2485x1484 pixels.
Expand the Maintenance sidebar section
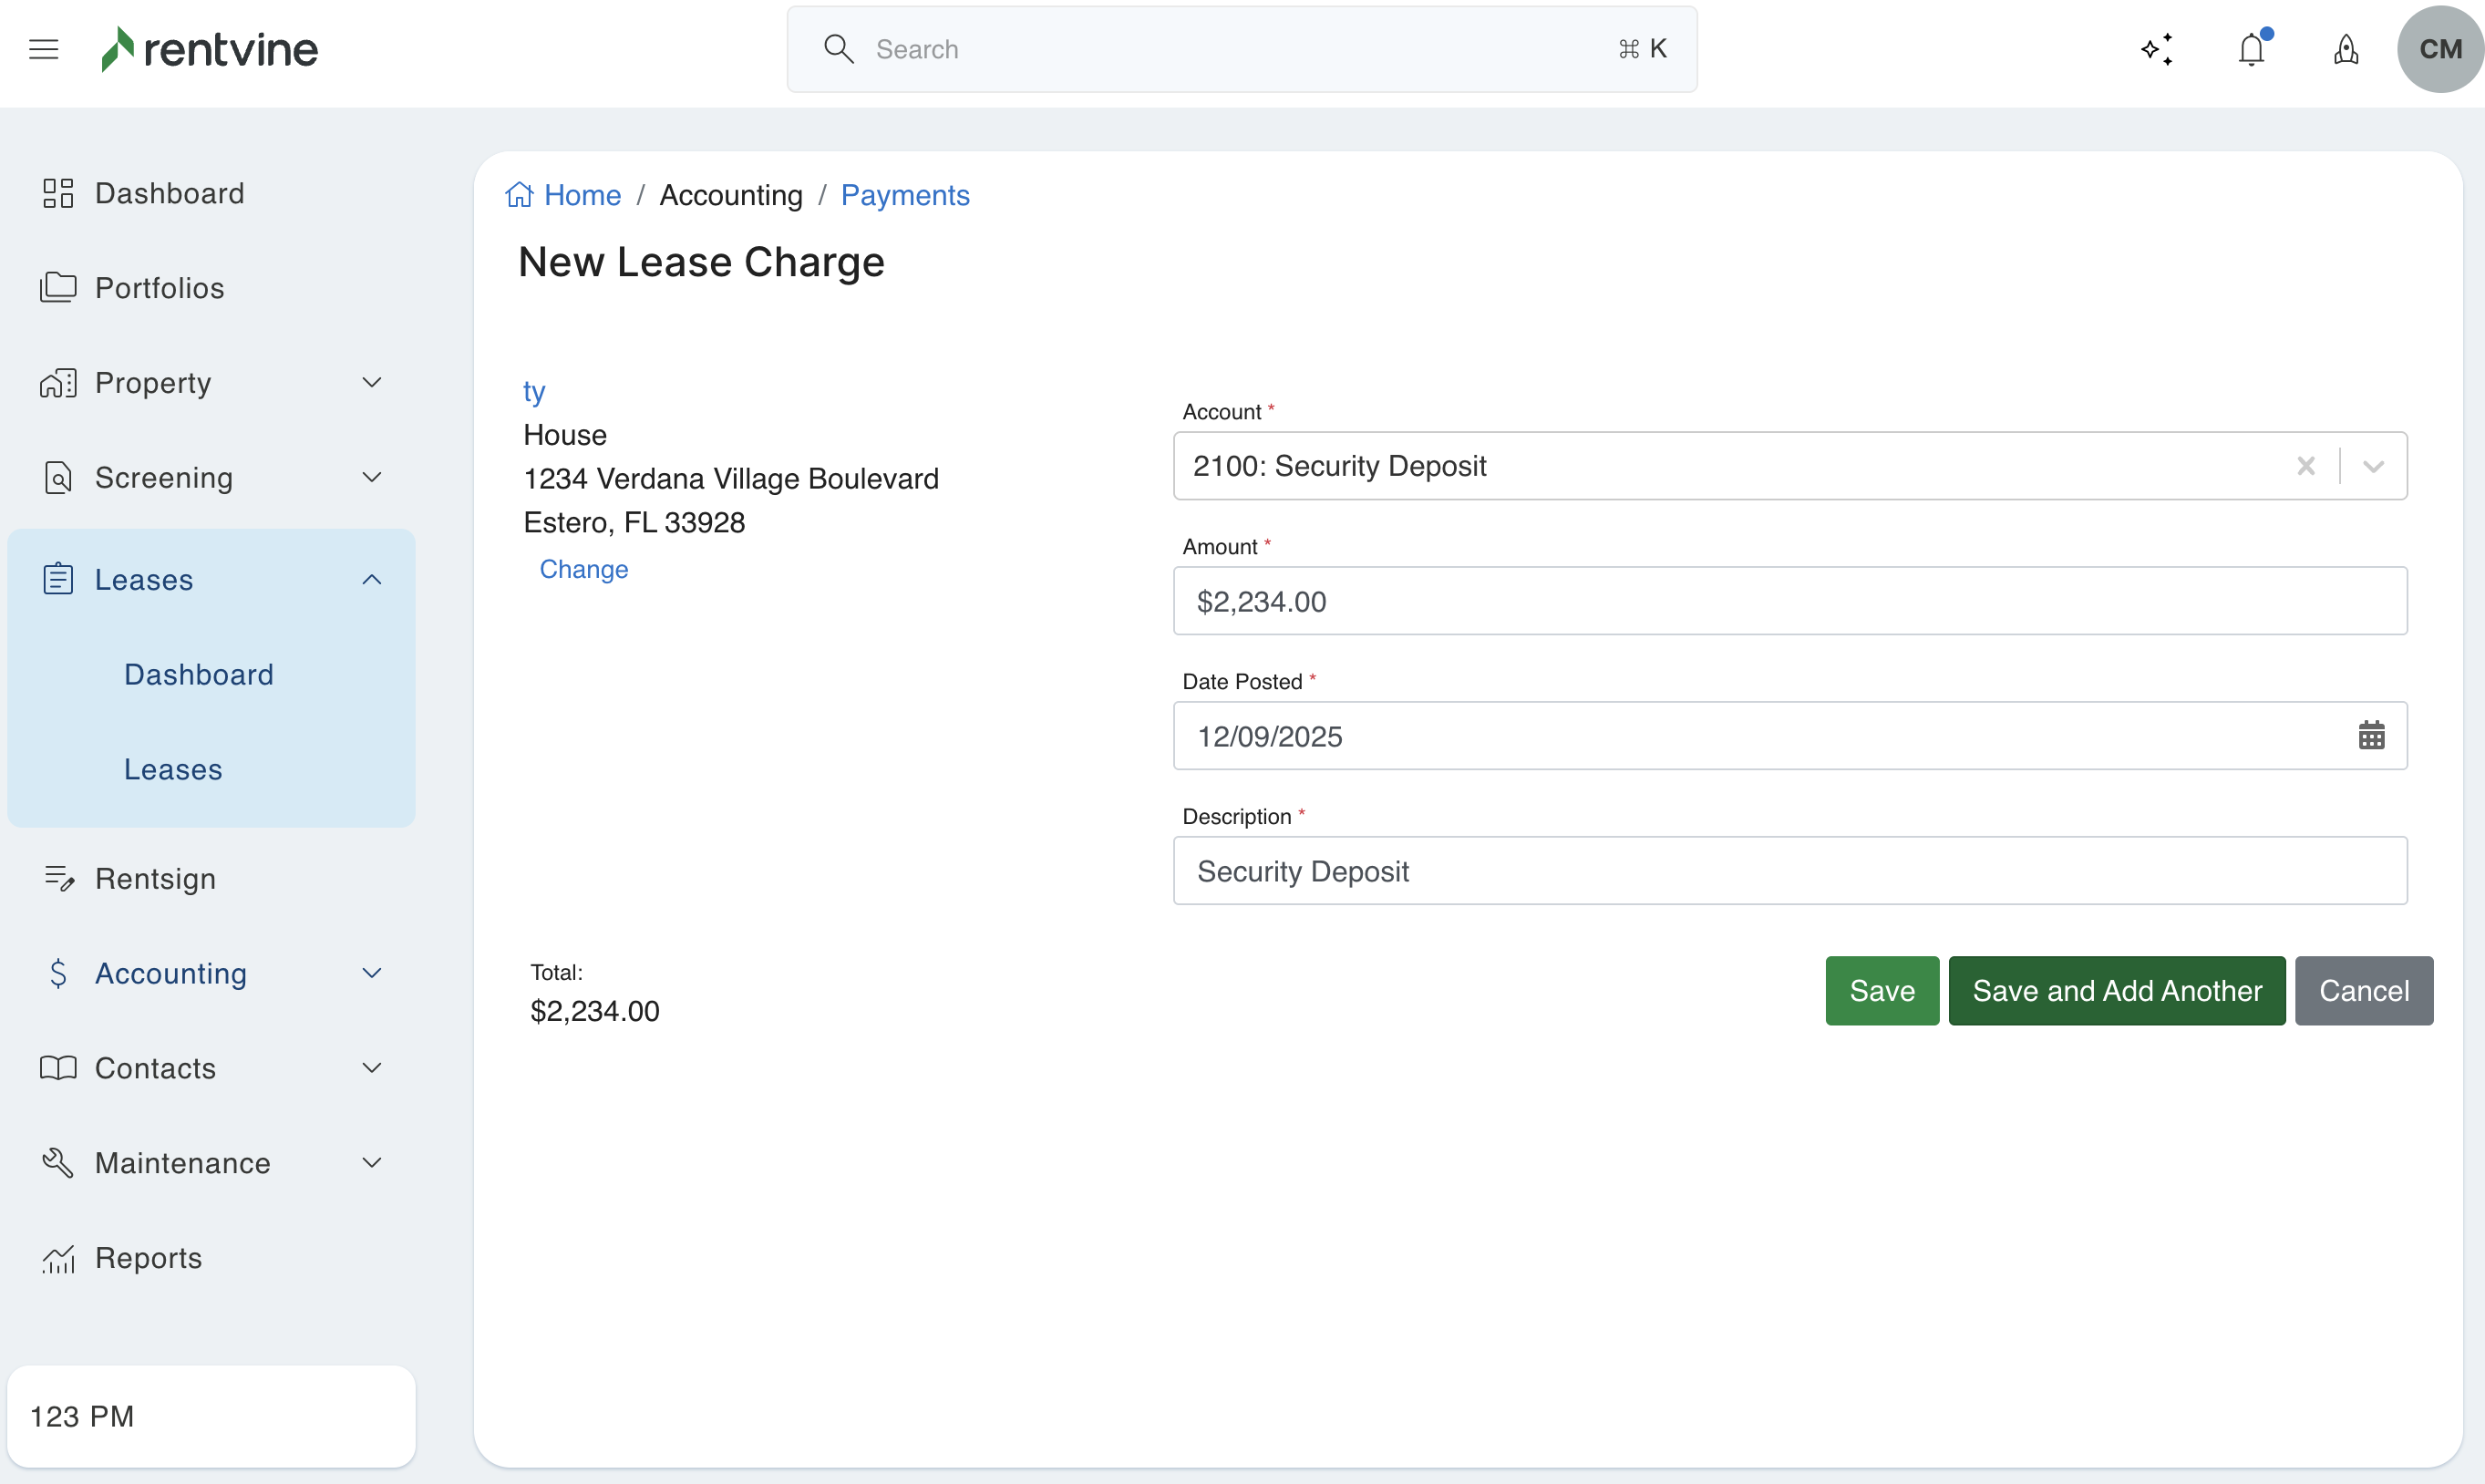pos(371,1163)
